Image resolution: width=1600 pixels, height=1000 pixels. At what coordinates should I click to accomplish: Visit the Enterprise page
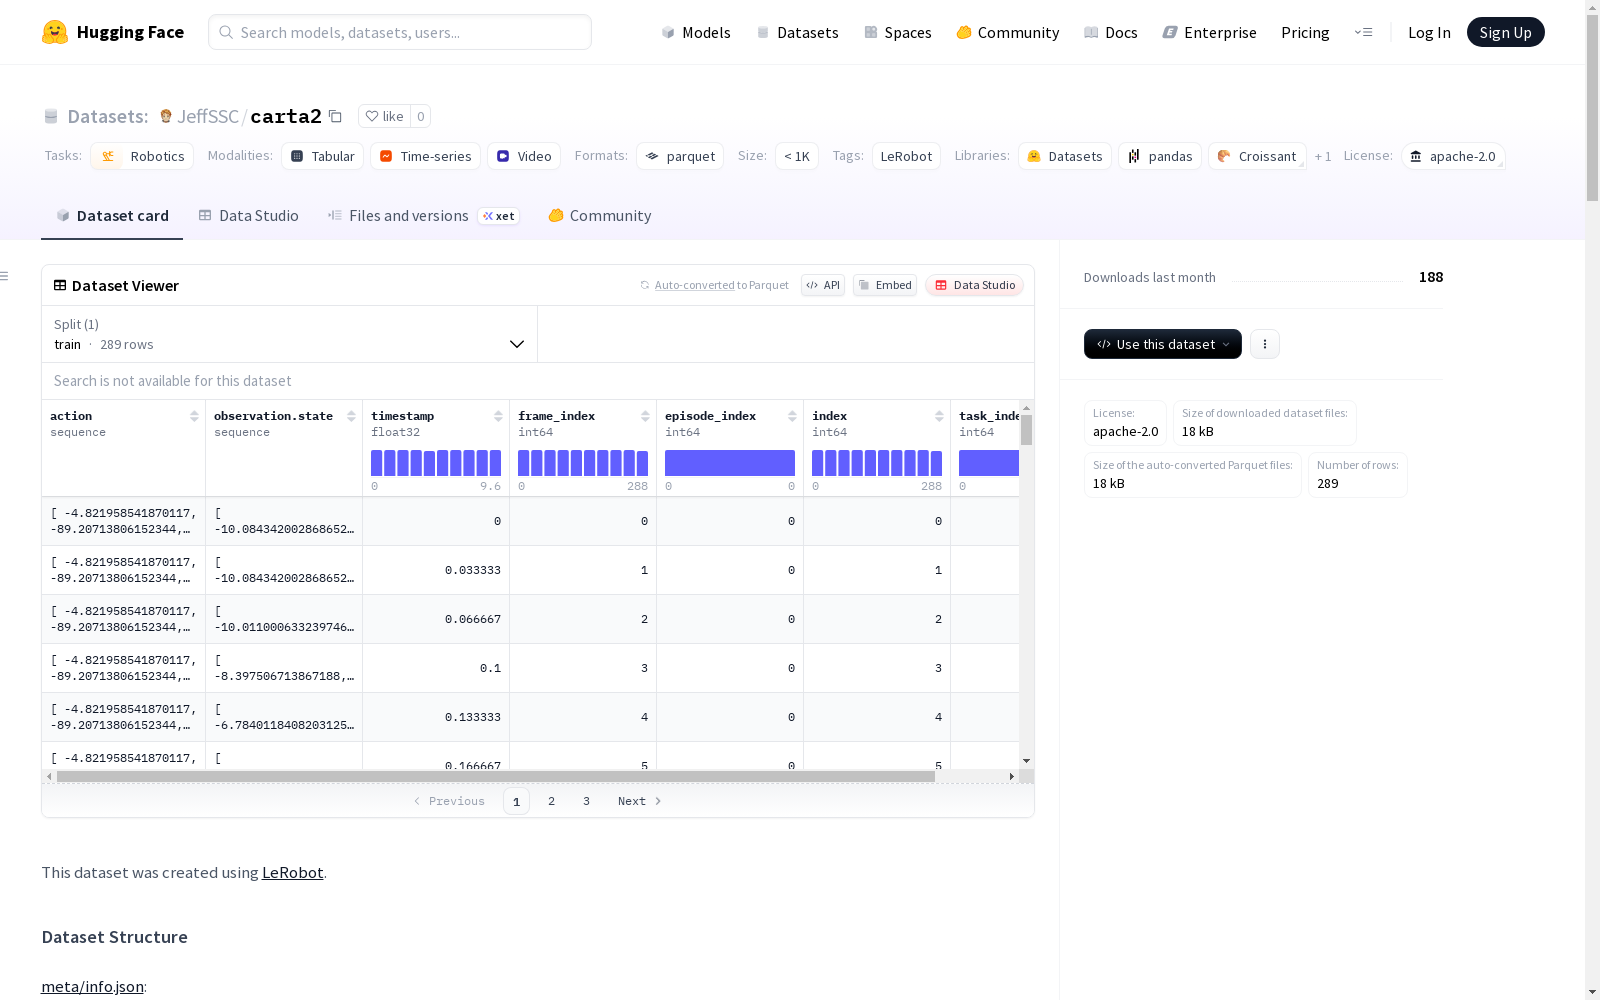(x=1210, y=32)
